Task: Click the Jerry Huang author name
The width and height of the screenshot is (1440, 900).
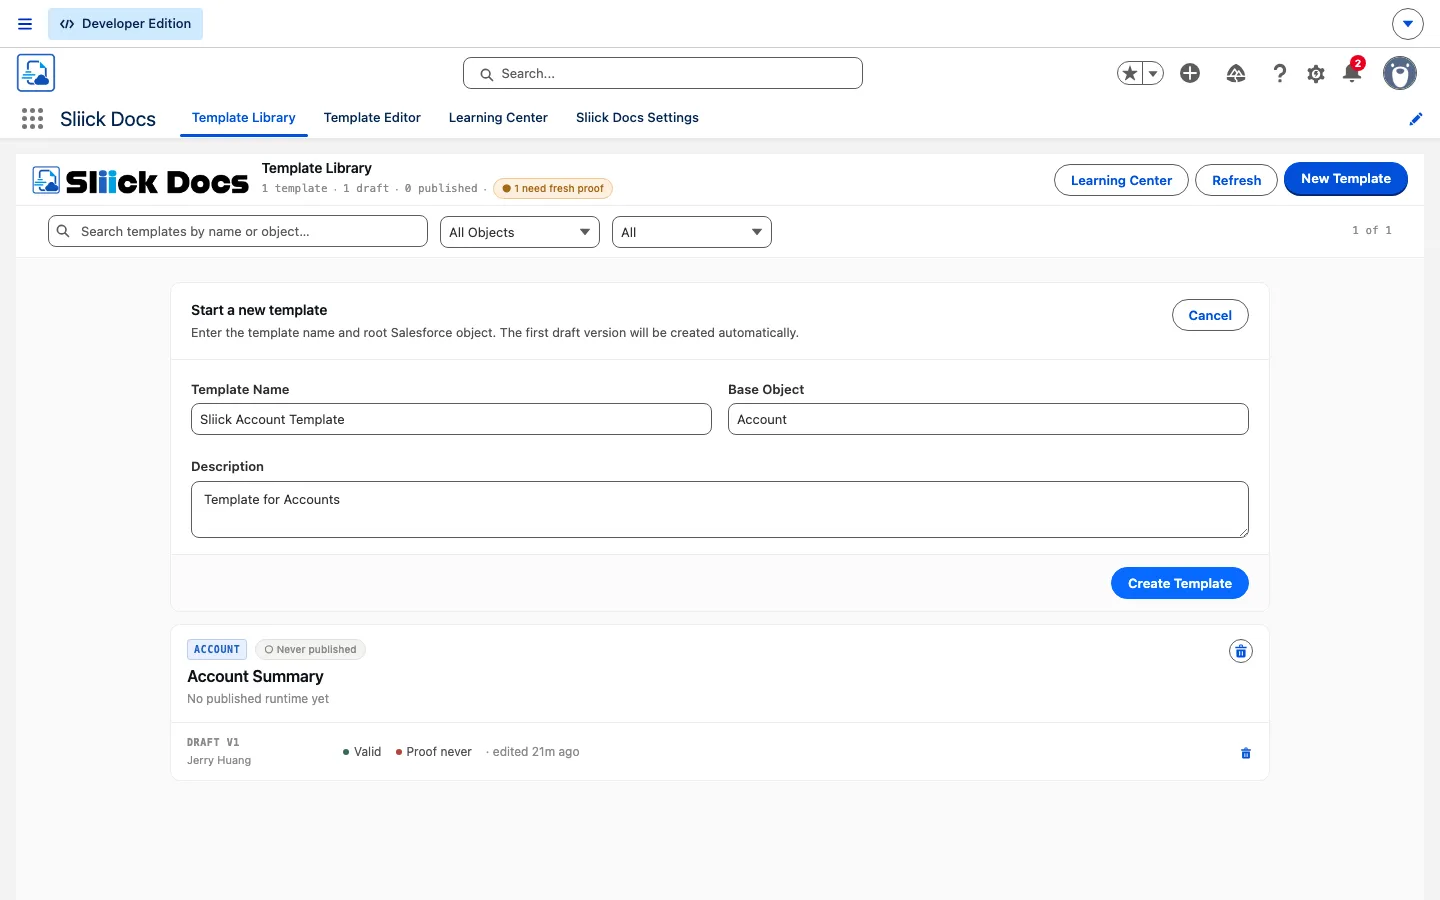Action: pyautogui.click(x=219, y=760)
